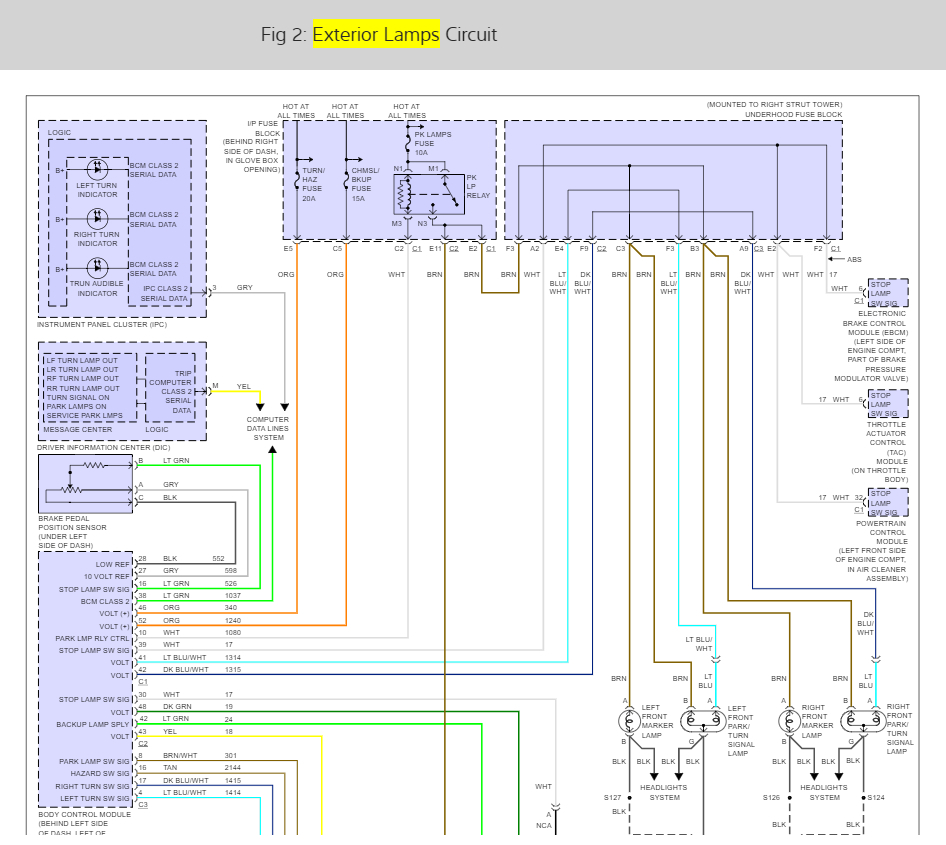The width and height of the screenshot is (946, 845).
Task: Click 'IPC CLASS 2 SERIAL DATA' text
Action: click(164, 293)
